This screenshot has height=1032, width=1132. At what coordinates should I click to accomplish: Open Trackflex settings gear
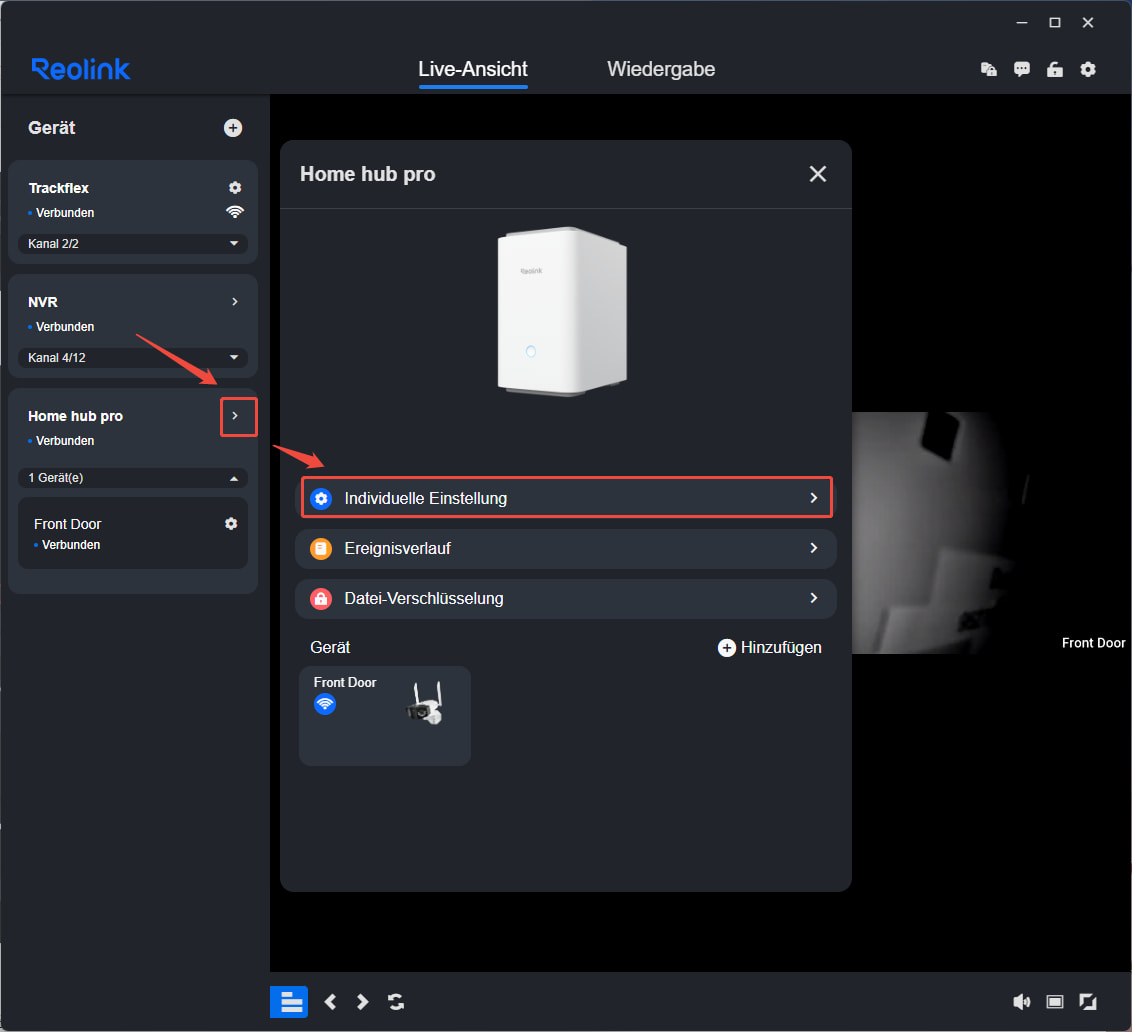(235, 188)
